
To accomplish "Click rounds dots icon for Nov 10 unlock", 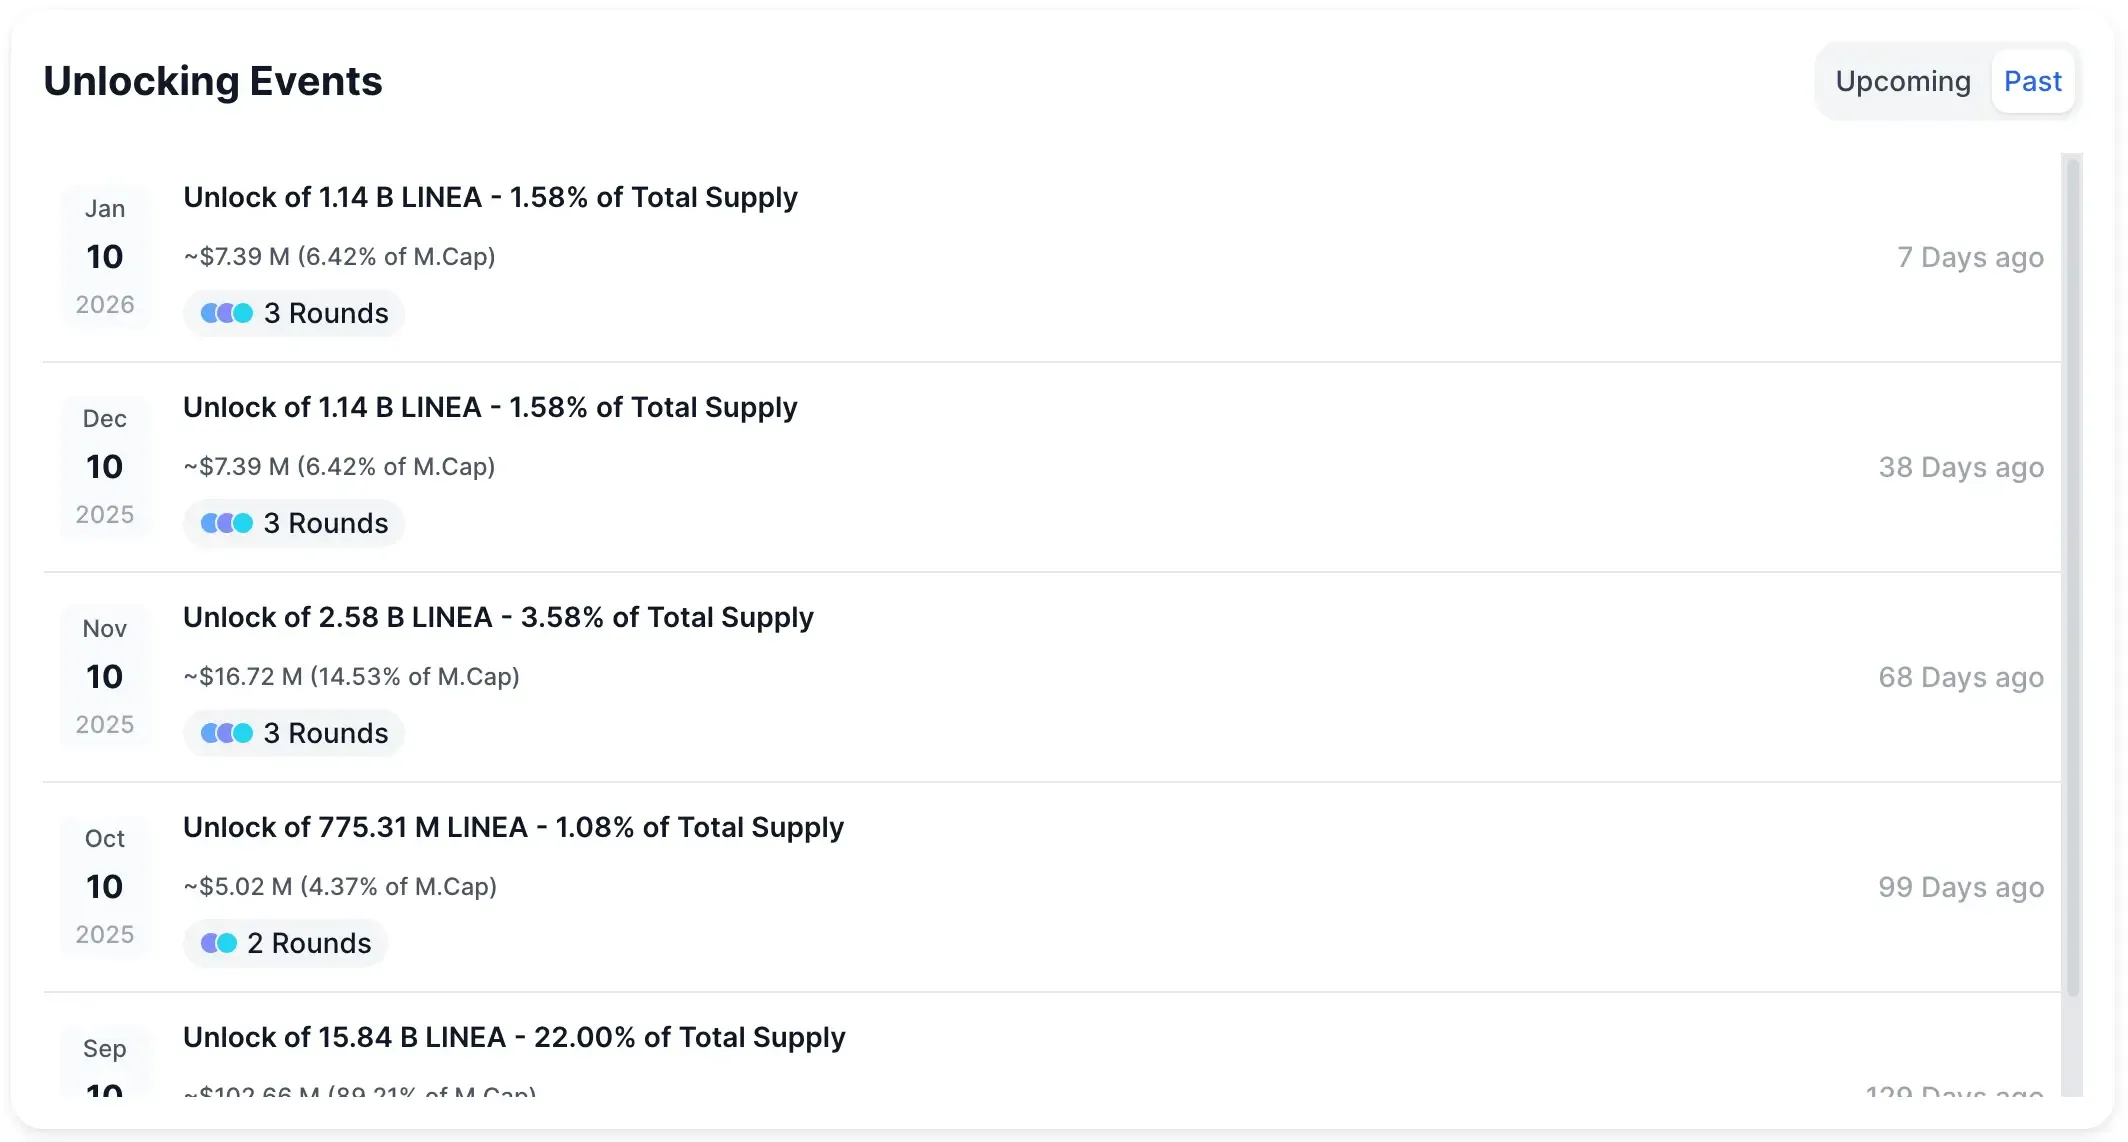I will pos(227,733).
